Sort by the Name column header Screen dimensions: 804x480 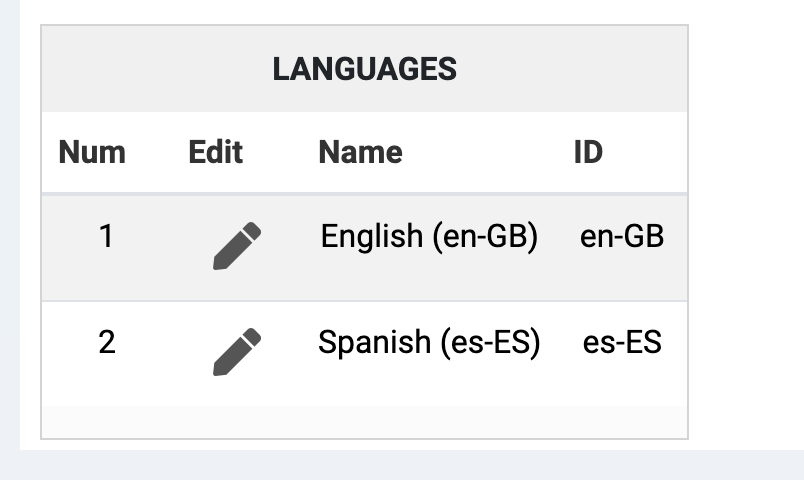point(360,152)
